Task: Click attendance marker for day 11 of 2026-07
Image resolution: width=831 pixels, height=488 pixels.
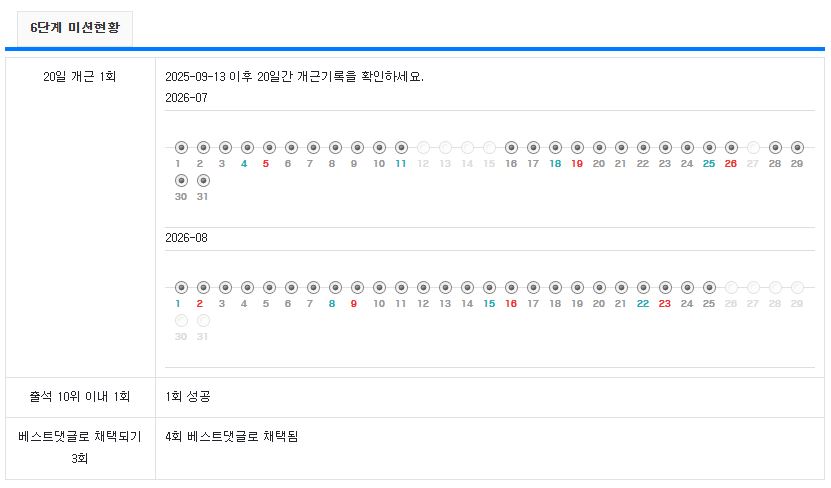Action: click(401, 147)
